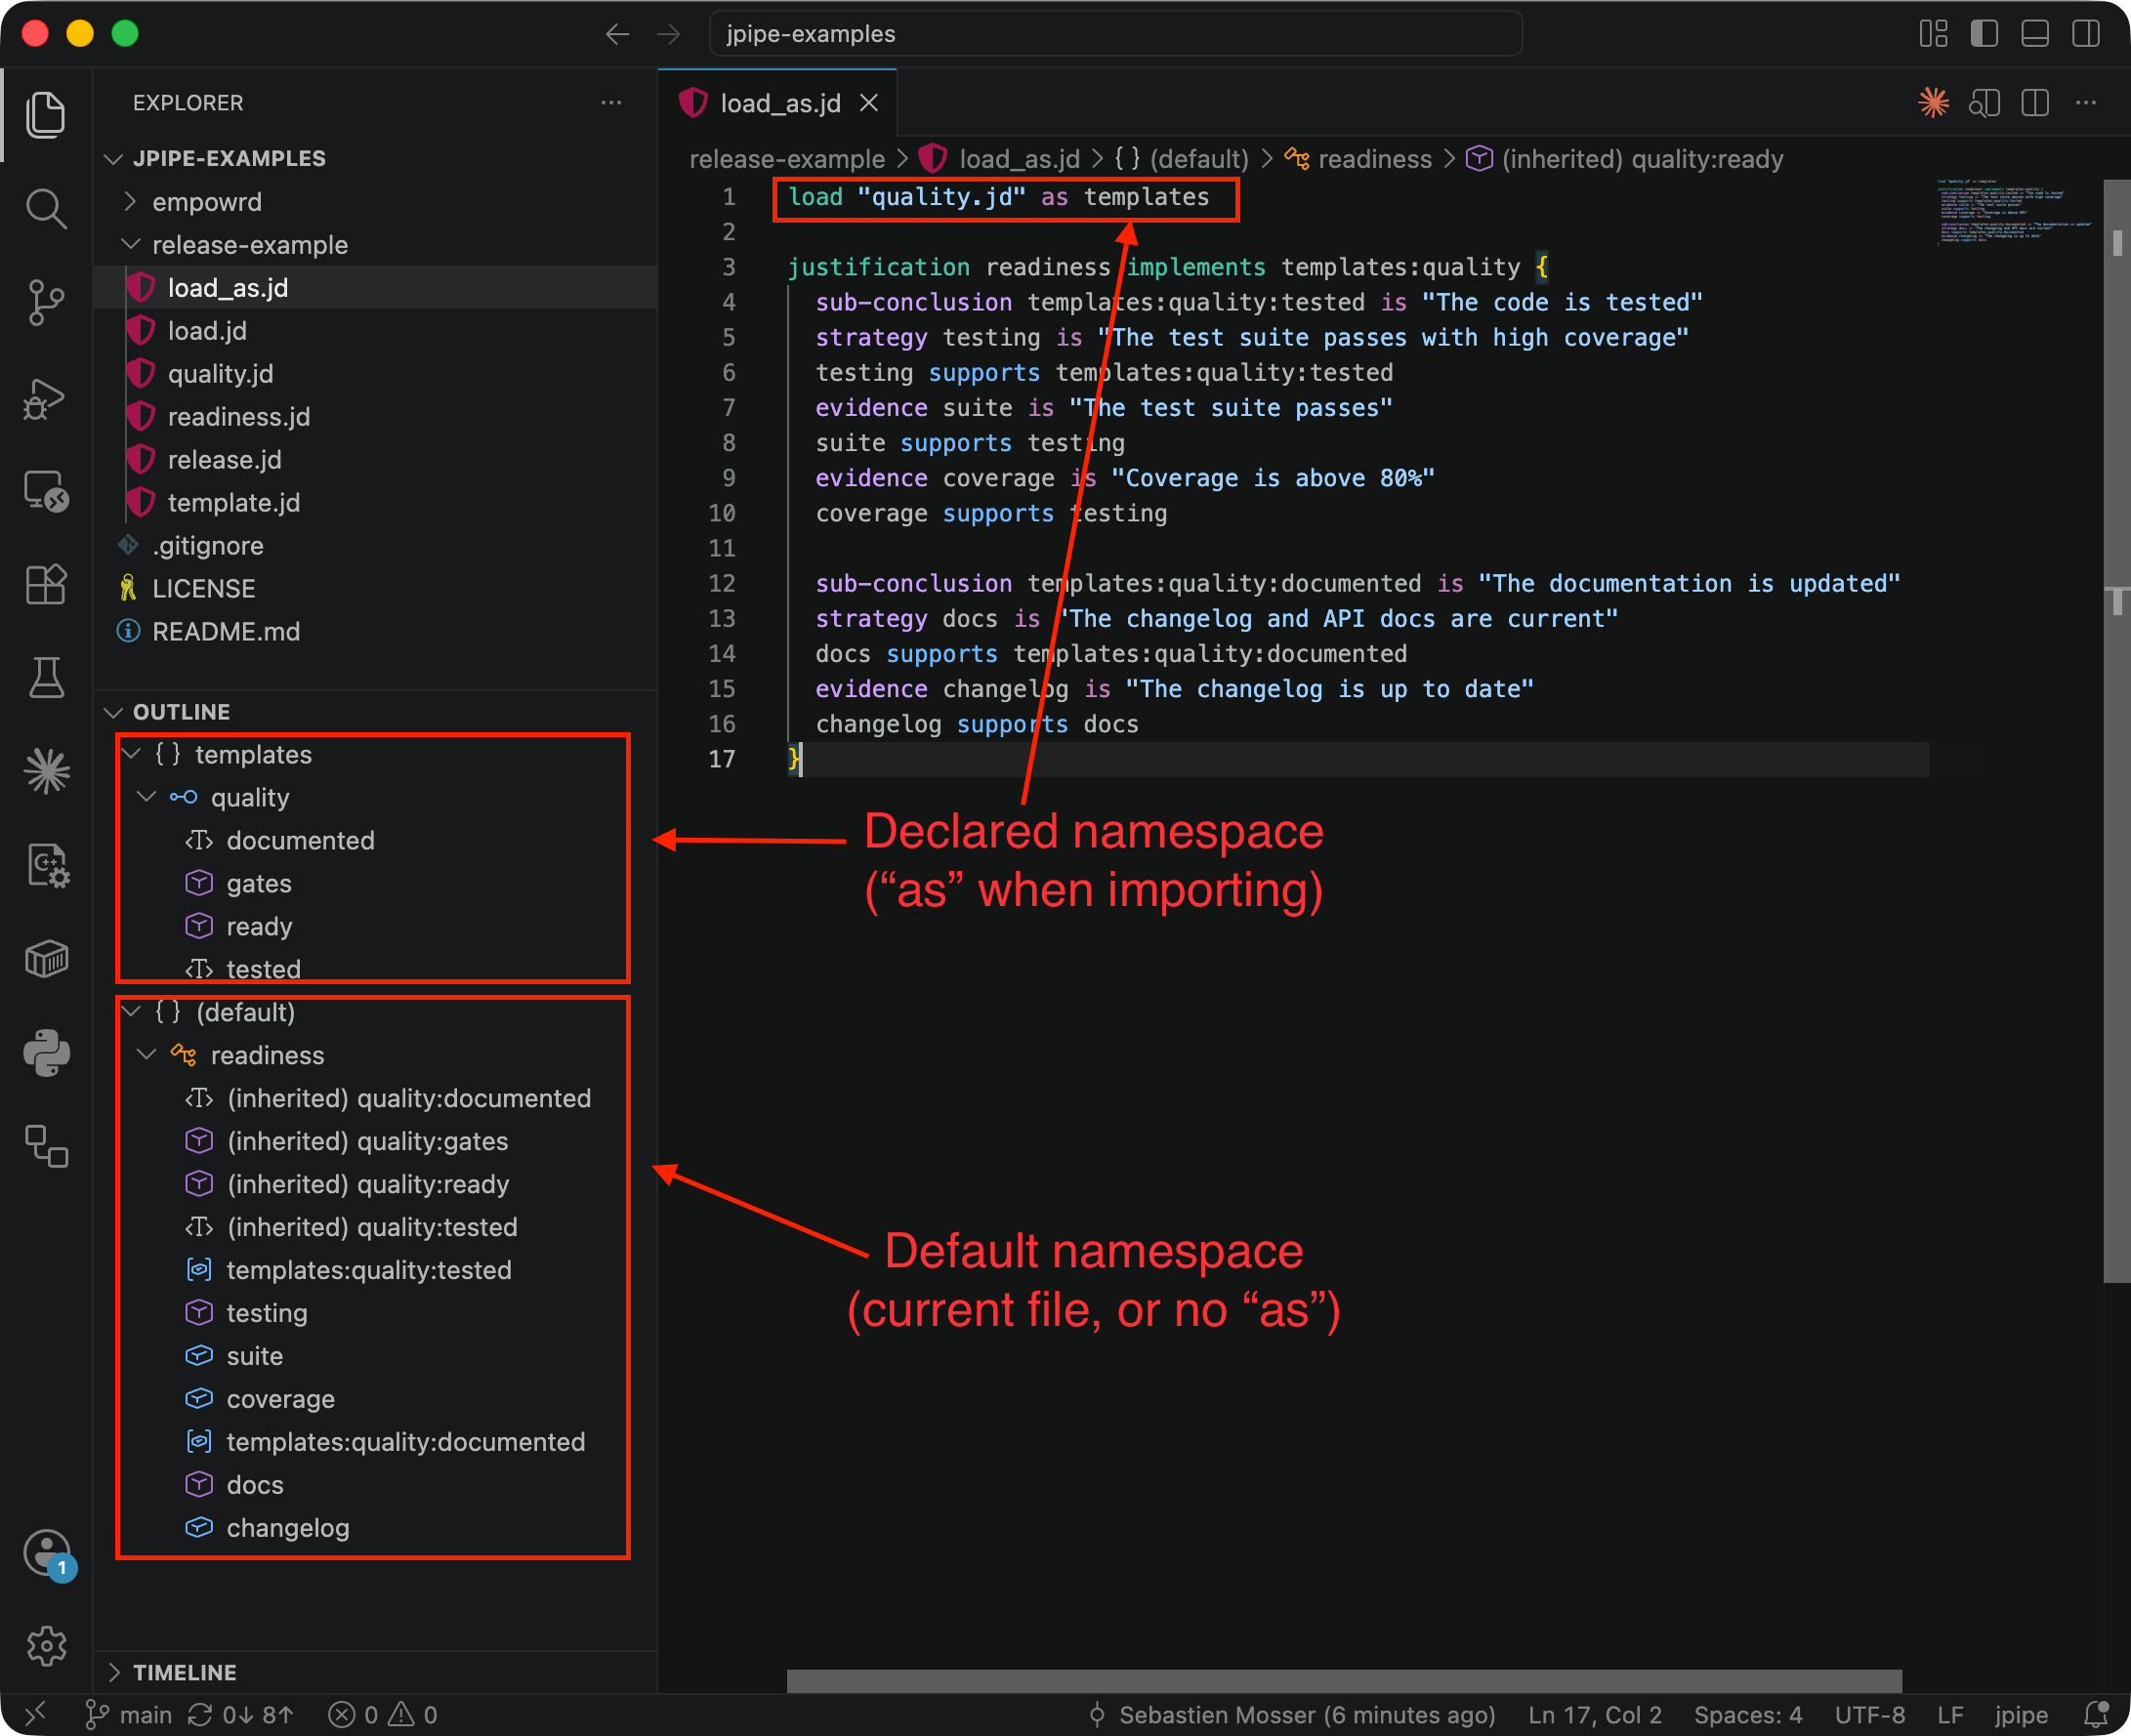Go back with the left arrow
2131x1736 pixels.
coord(618,34)
